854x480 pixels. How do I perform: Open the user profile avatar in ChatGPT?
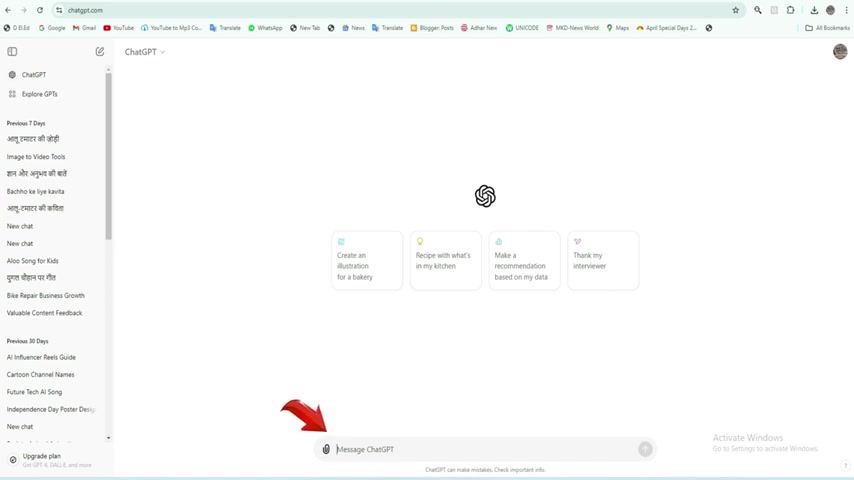[x=840, y=52]
